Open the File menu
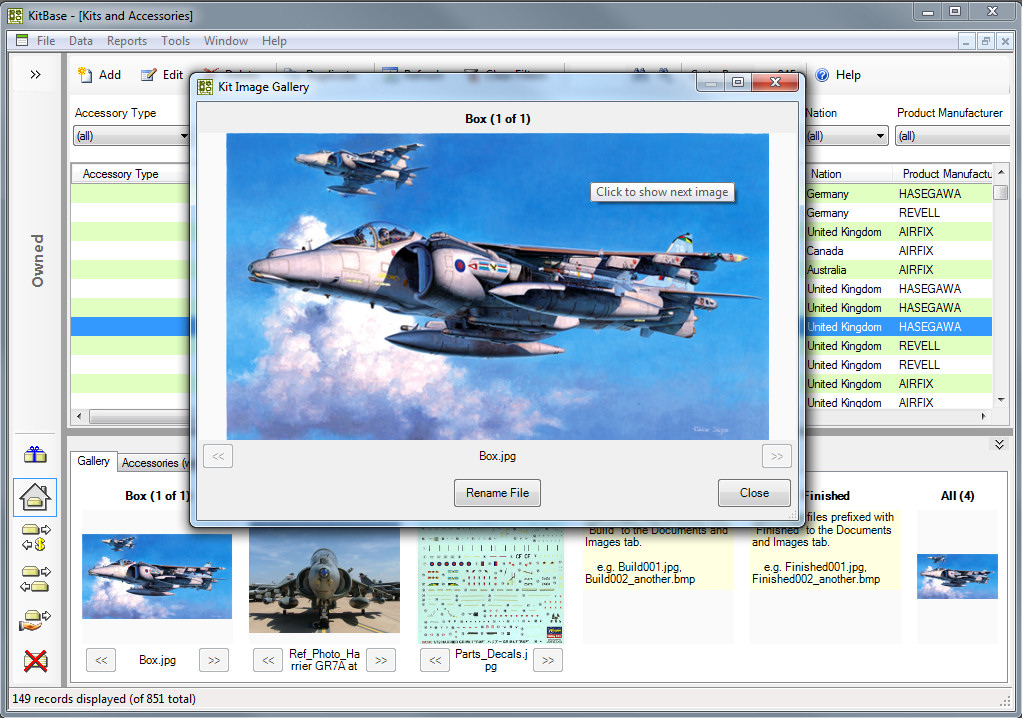The width and height of the screenshot is (1022, 718). click(x=46, y=40)
